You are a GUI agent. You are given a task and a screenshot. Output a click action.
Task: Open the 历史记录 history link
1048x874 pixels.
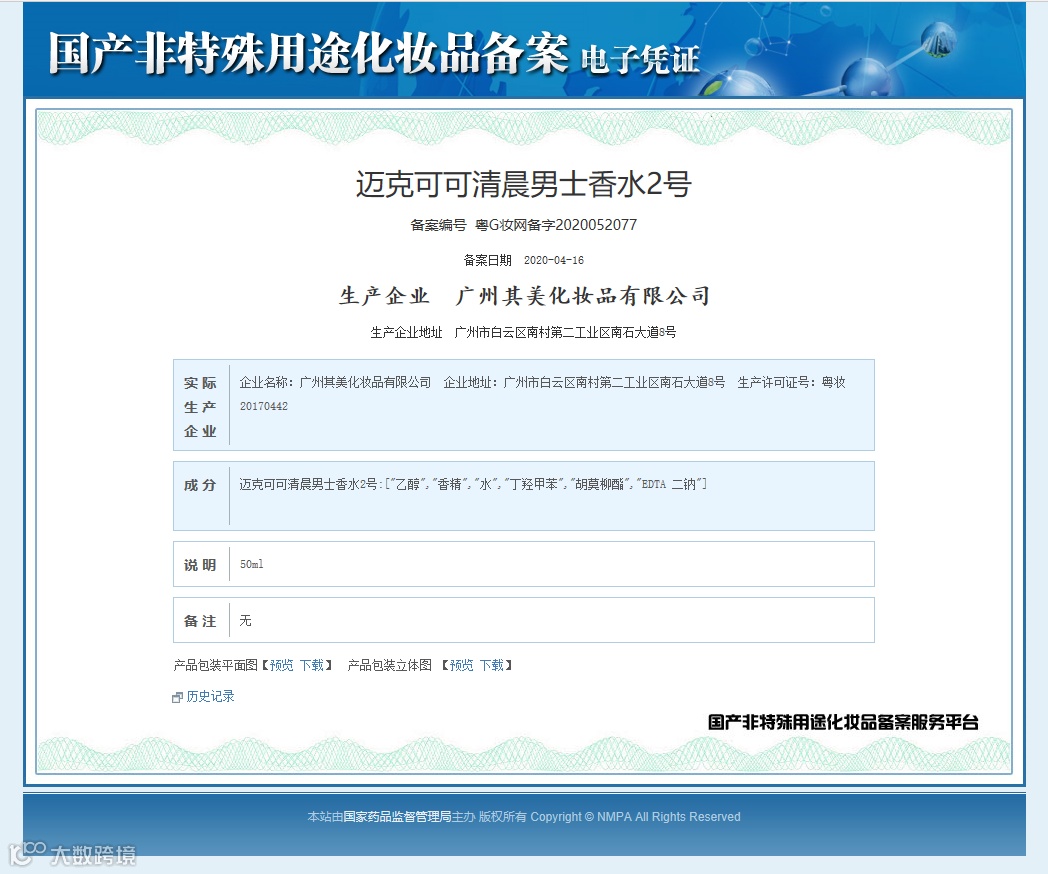[210, 696]
